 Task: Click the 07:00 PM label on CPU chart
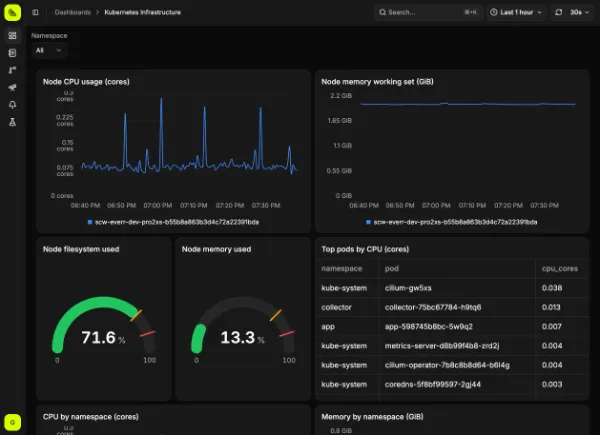point(158,205)
